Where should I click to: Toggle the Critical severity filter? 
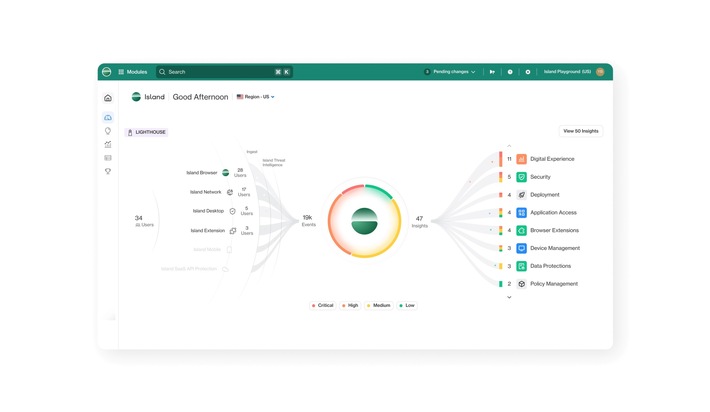(322, 306)
